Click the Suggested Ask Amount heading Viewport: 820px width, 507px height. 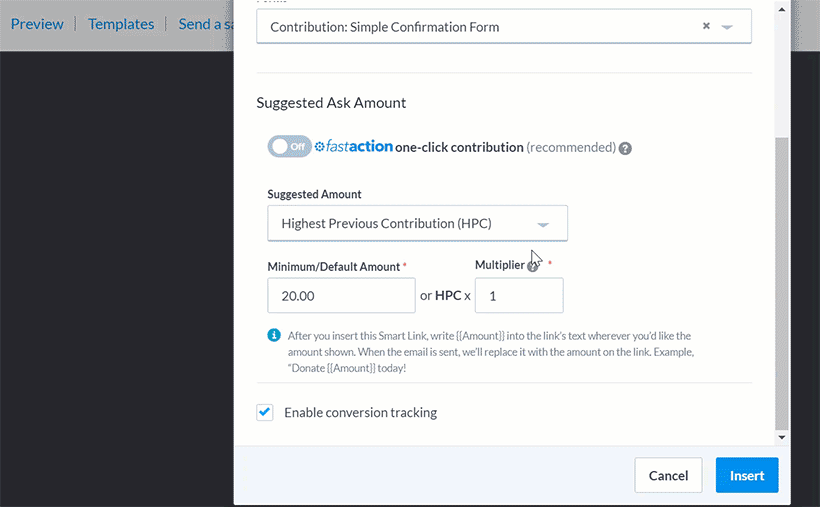pos(331,103)
